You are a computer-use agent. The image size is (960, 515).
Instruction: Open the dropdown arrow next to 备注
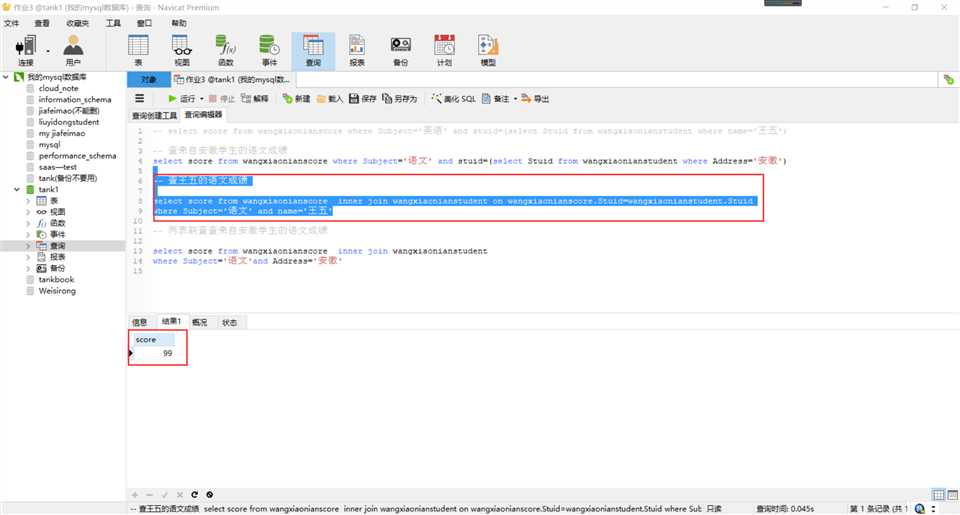515,99
